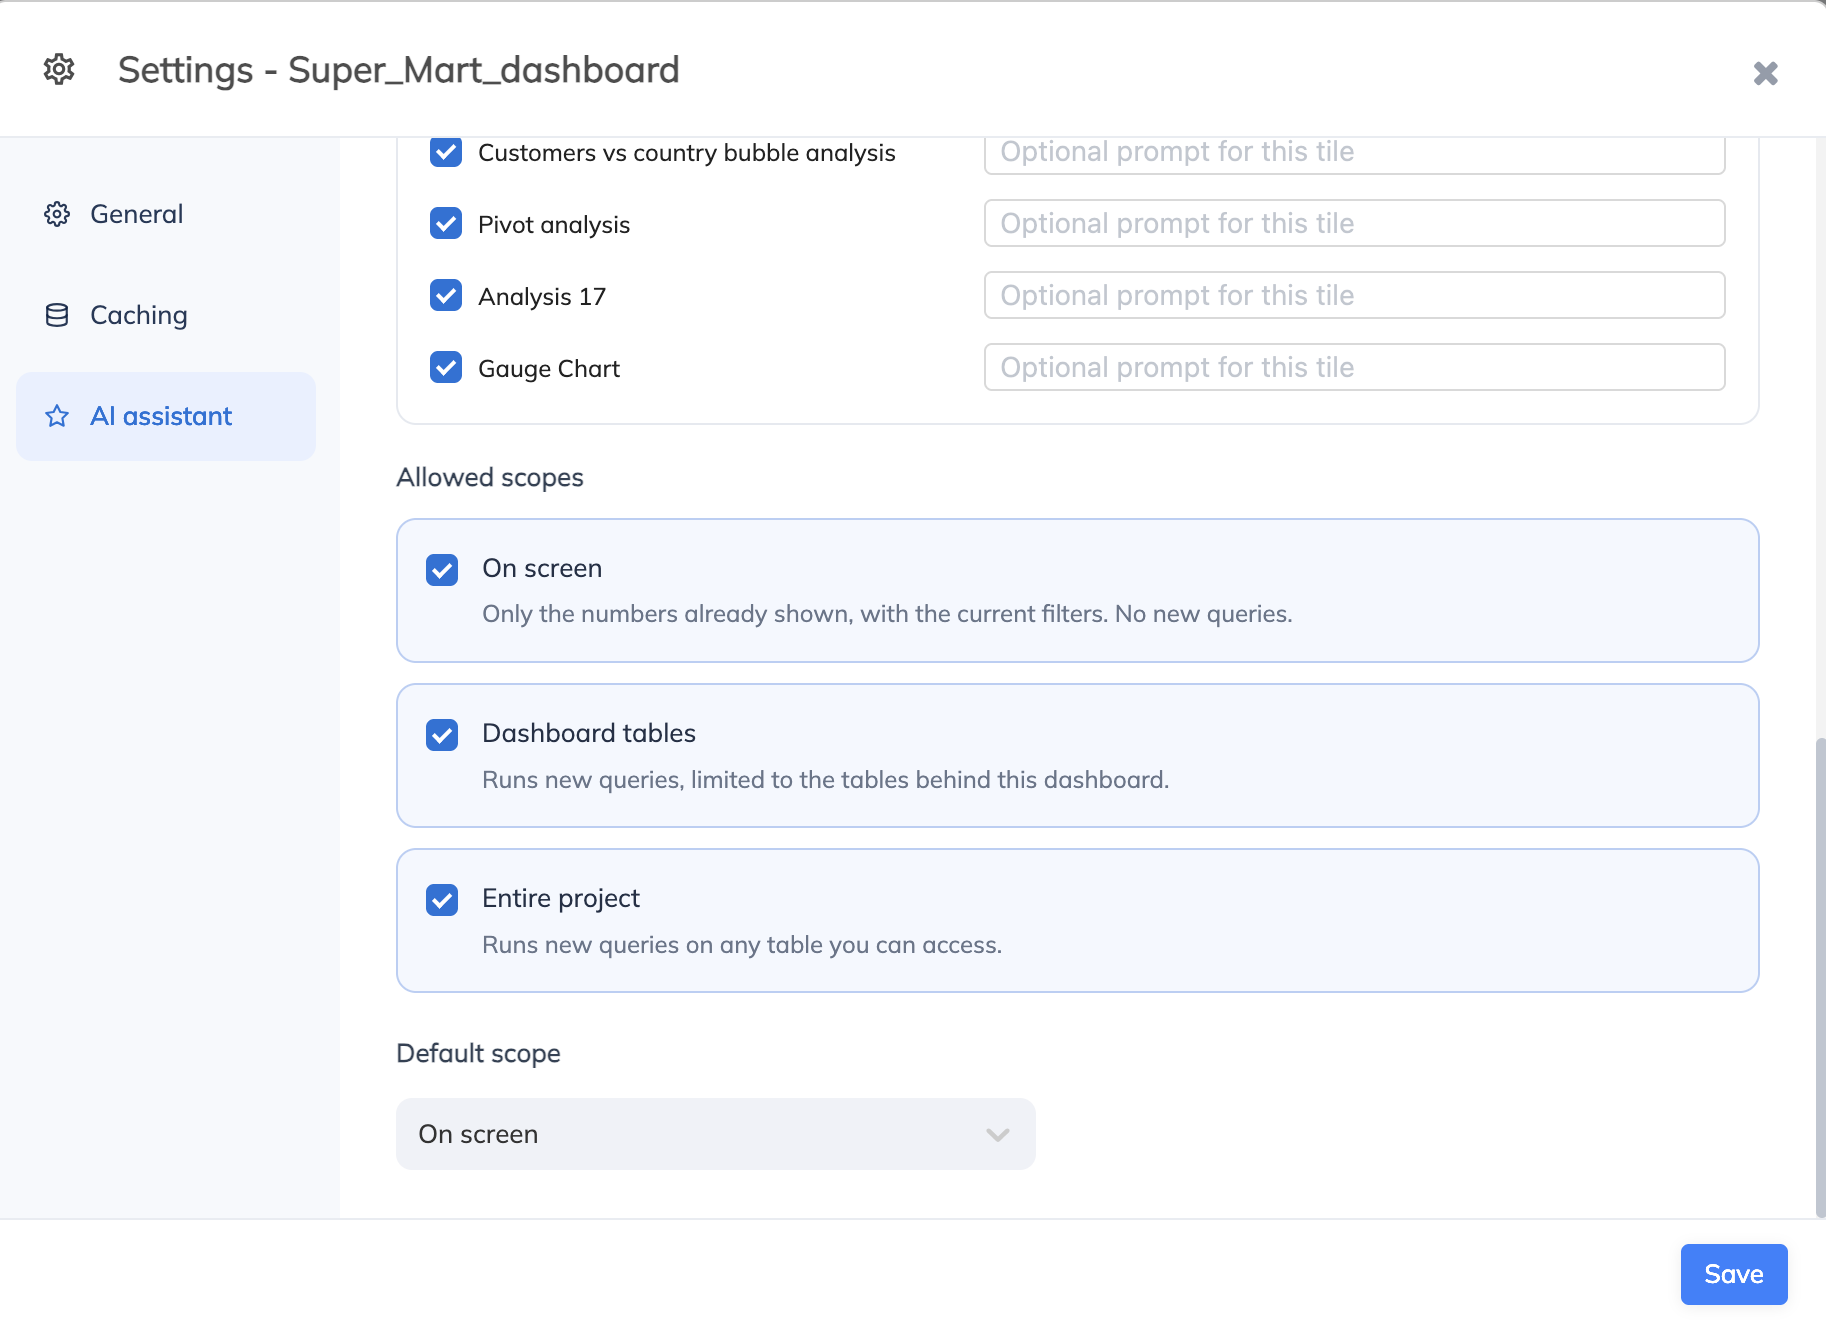Click 'Settings - Super_Mart_dashboard' title text
This screenshot has width=1826, height=1322.
(399, 70)
